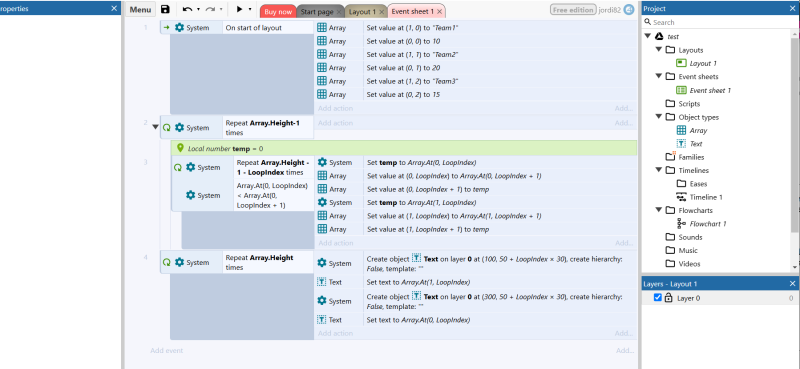Select Flowchart 1 in Project tree
The height and width of the screenshot is (369, 800).
708,224
